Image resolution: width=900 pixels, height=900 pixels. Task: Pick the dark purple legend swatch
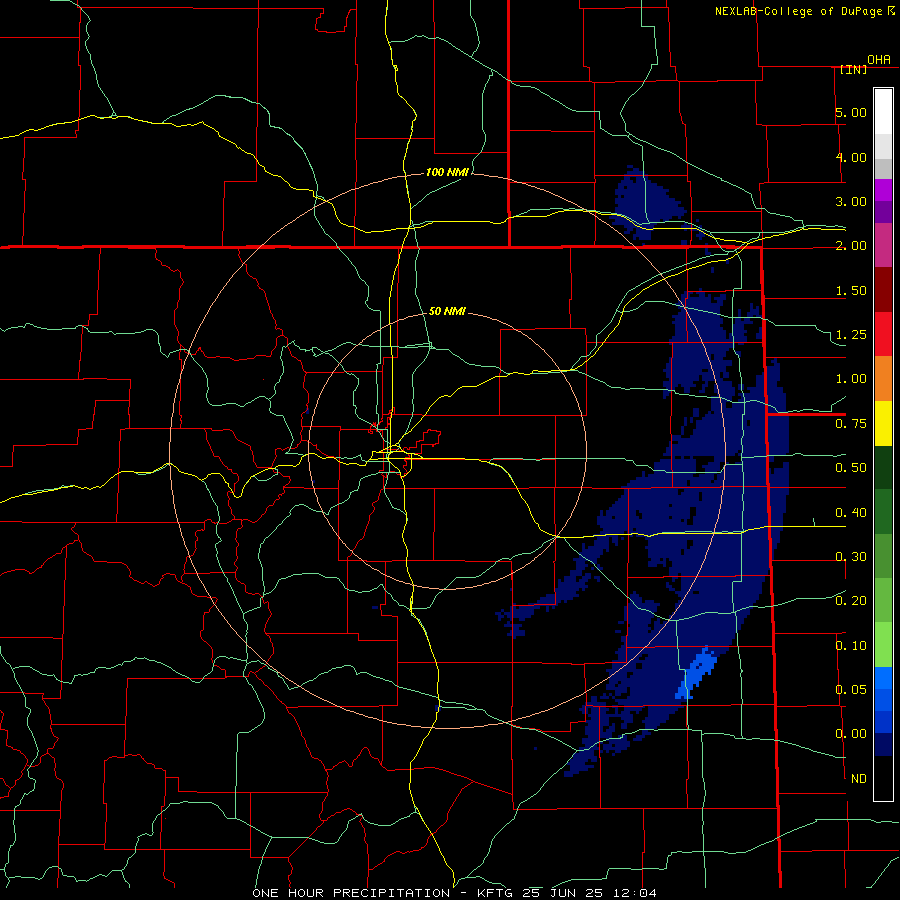click(x=883, y=212)
